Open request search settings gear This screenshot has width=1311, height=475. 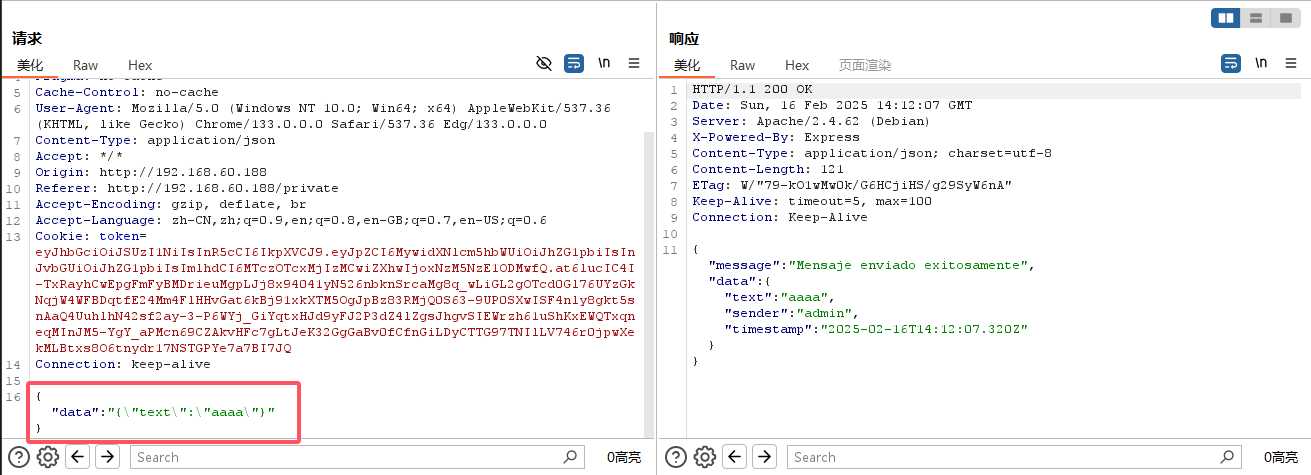(x=47, y=457)
